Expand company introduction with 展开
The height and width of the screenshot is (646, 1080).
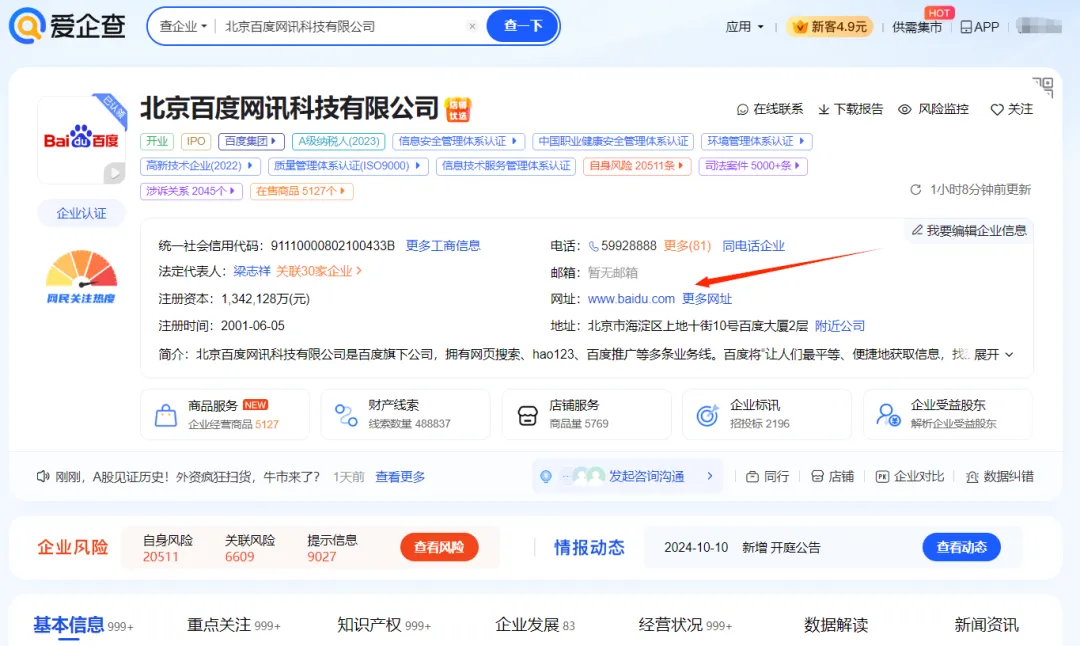click(993, 355)
